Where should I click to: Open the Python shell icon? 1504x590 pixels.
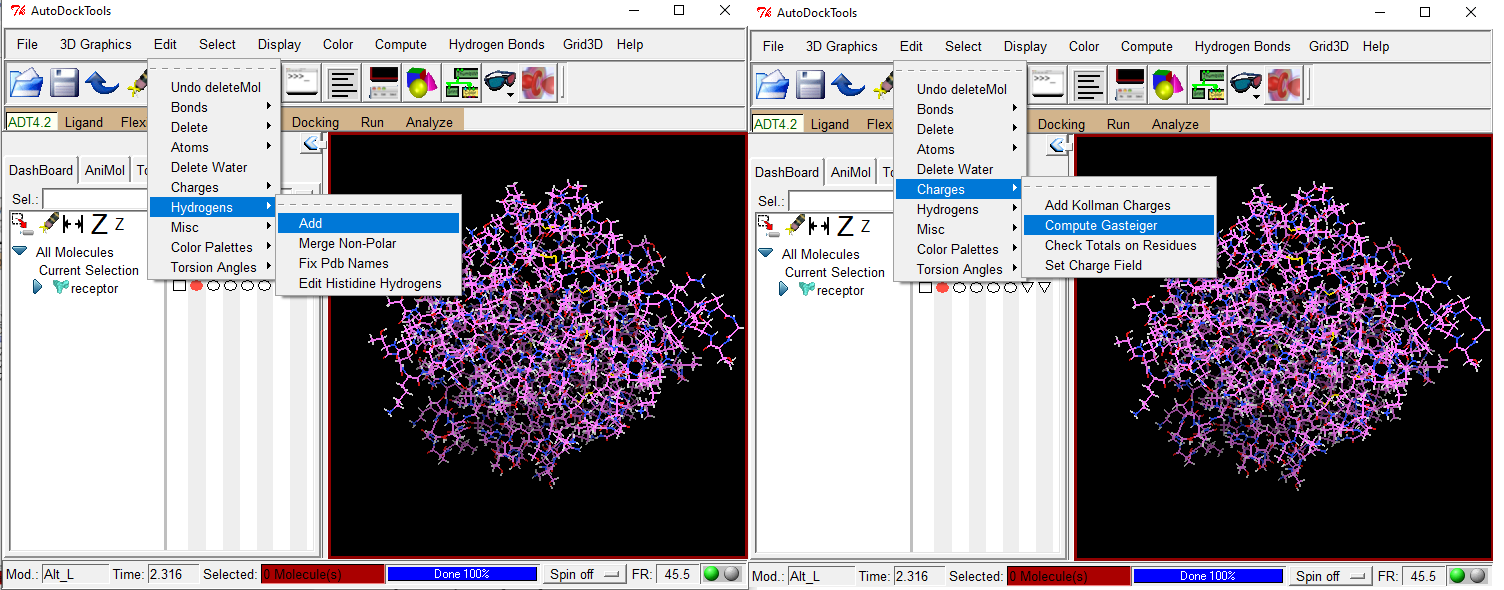(x=300, y=84)
